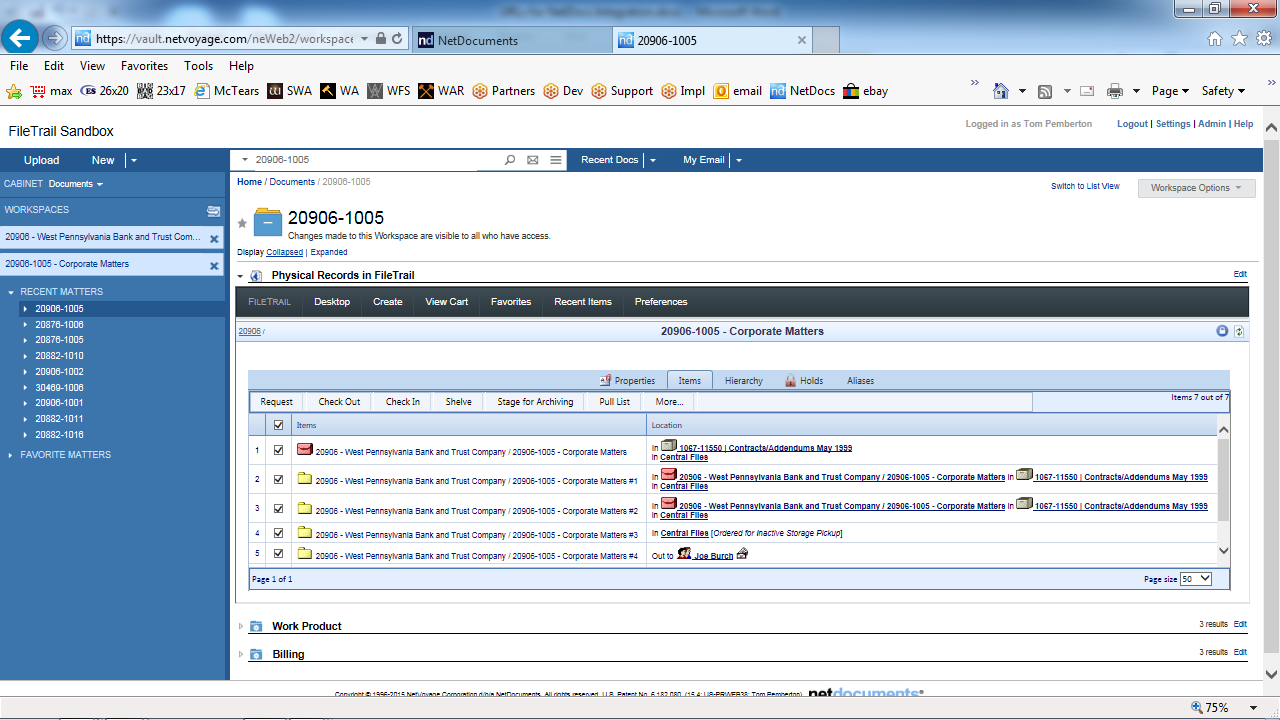
Task: Open the dropdown arrow next to New
Action: [134, 160]
